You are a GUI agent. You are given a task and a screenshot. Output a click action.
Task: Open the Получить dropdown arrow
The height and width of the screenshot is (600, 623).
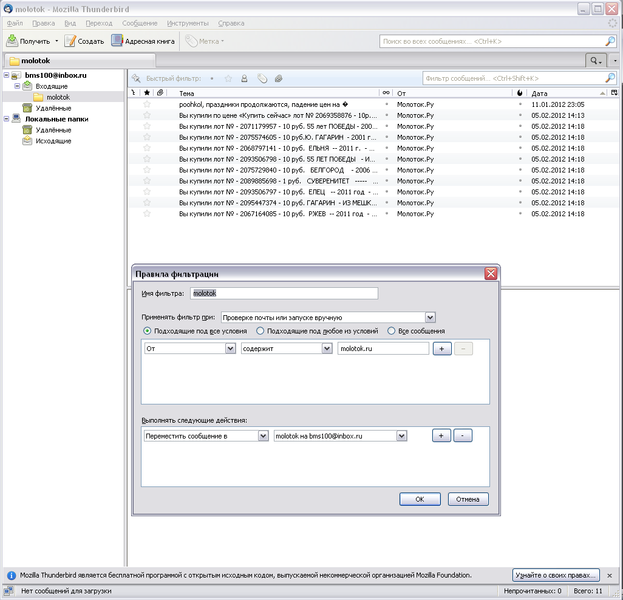coord(56,41)
